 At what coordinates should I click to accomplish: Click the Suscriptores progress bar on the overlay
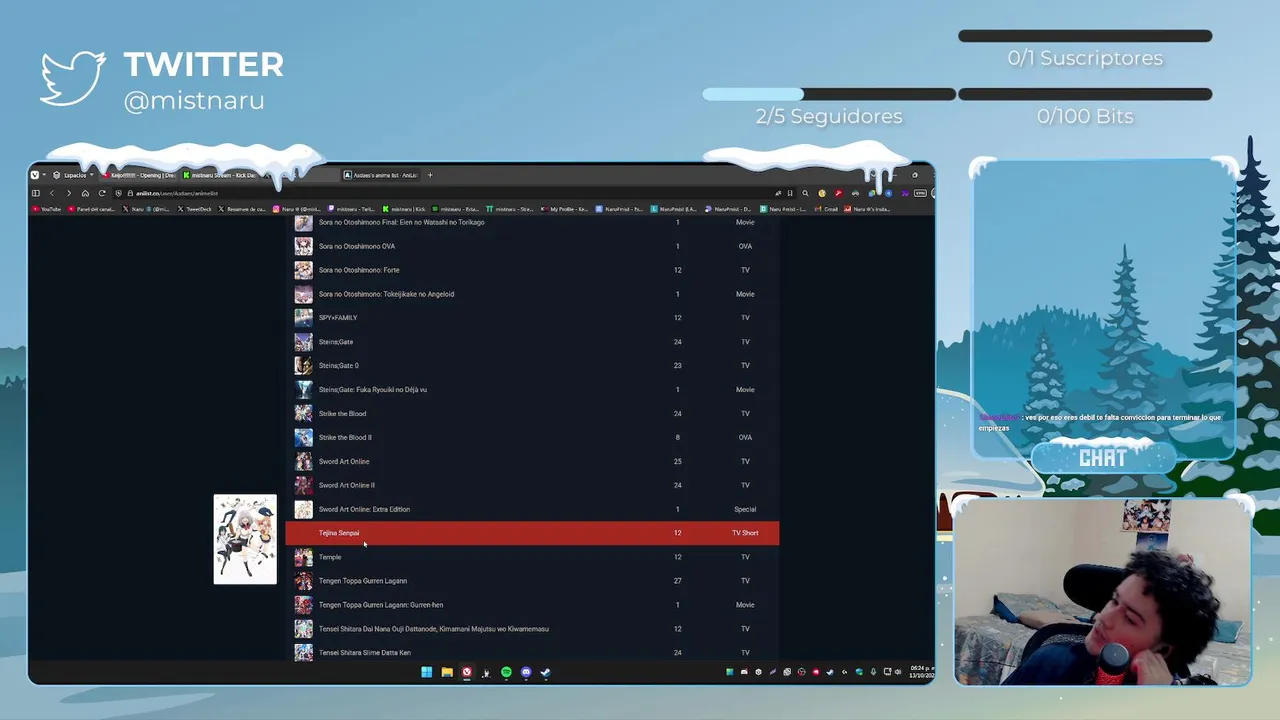click(x=1085, y=36)
